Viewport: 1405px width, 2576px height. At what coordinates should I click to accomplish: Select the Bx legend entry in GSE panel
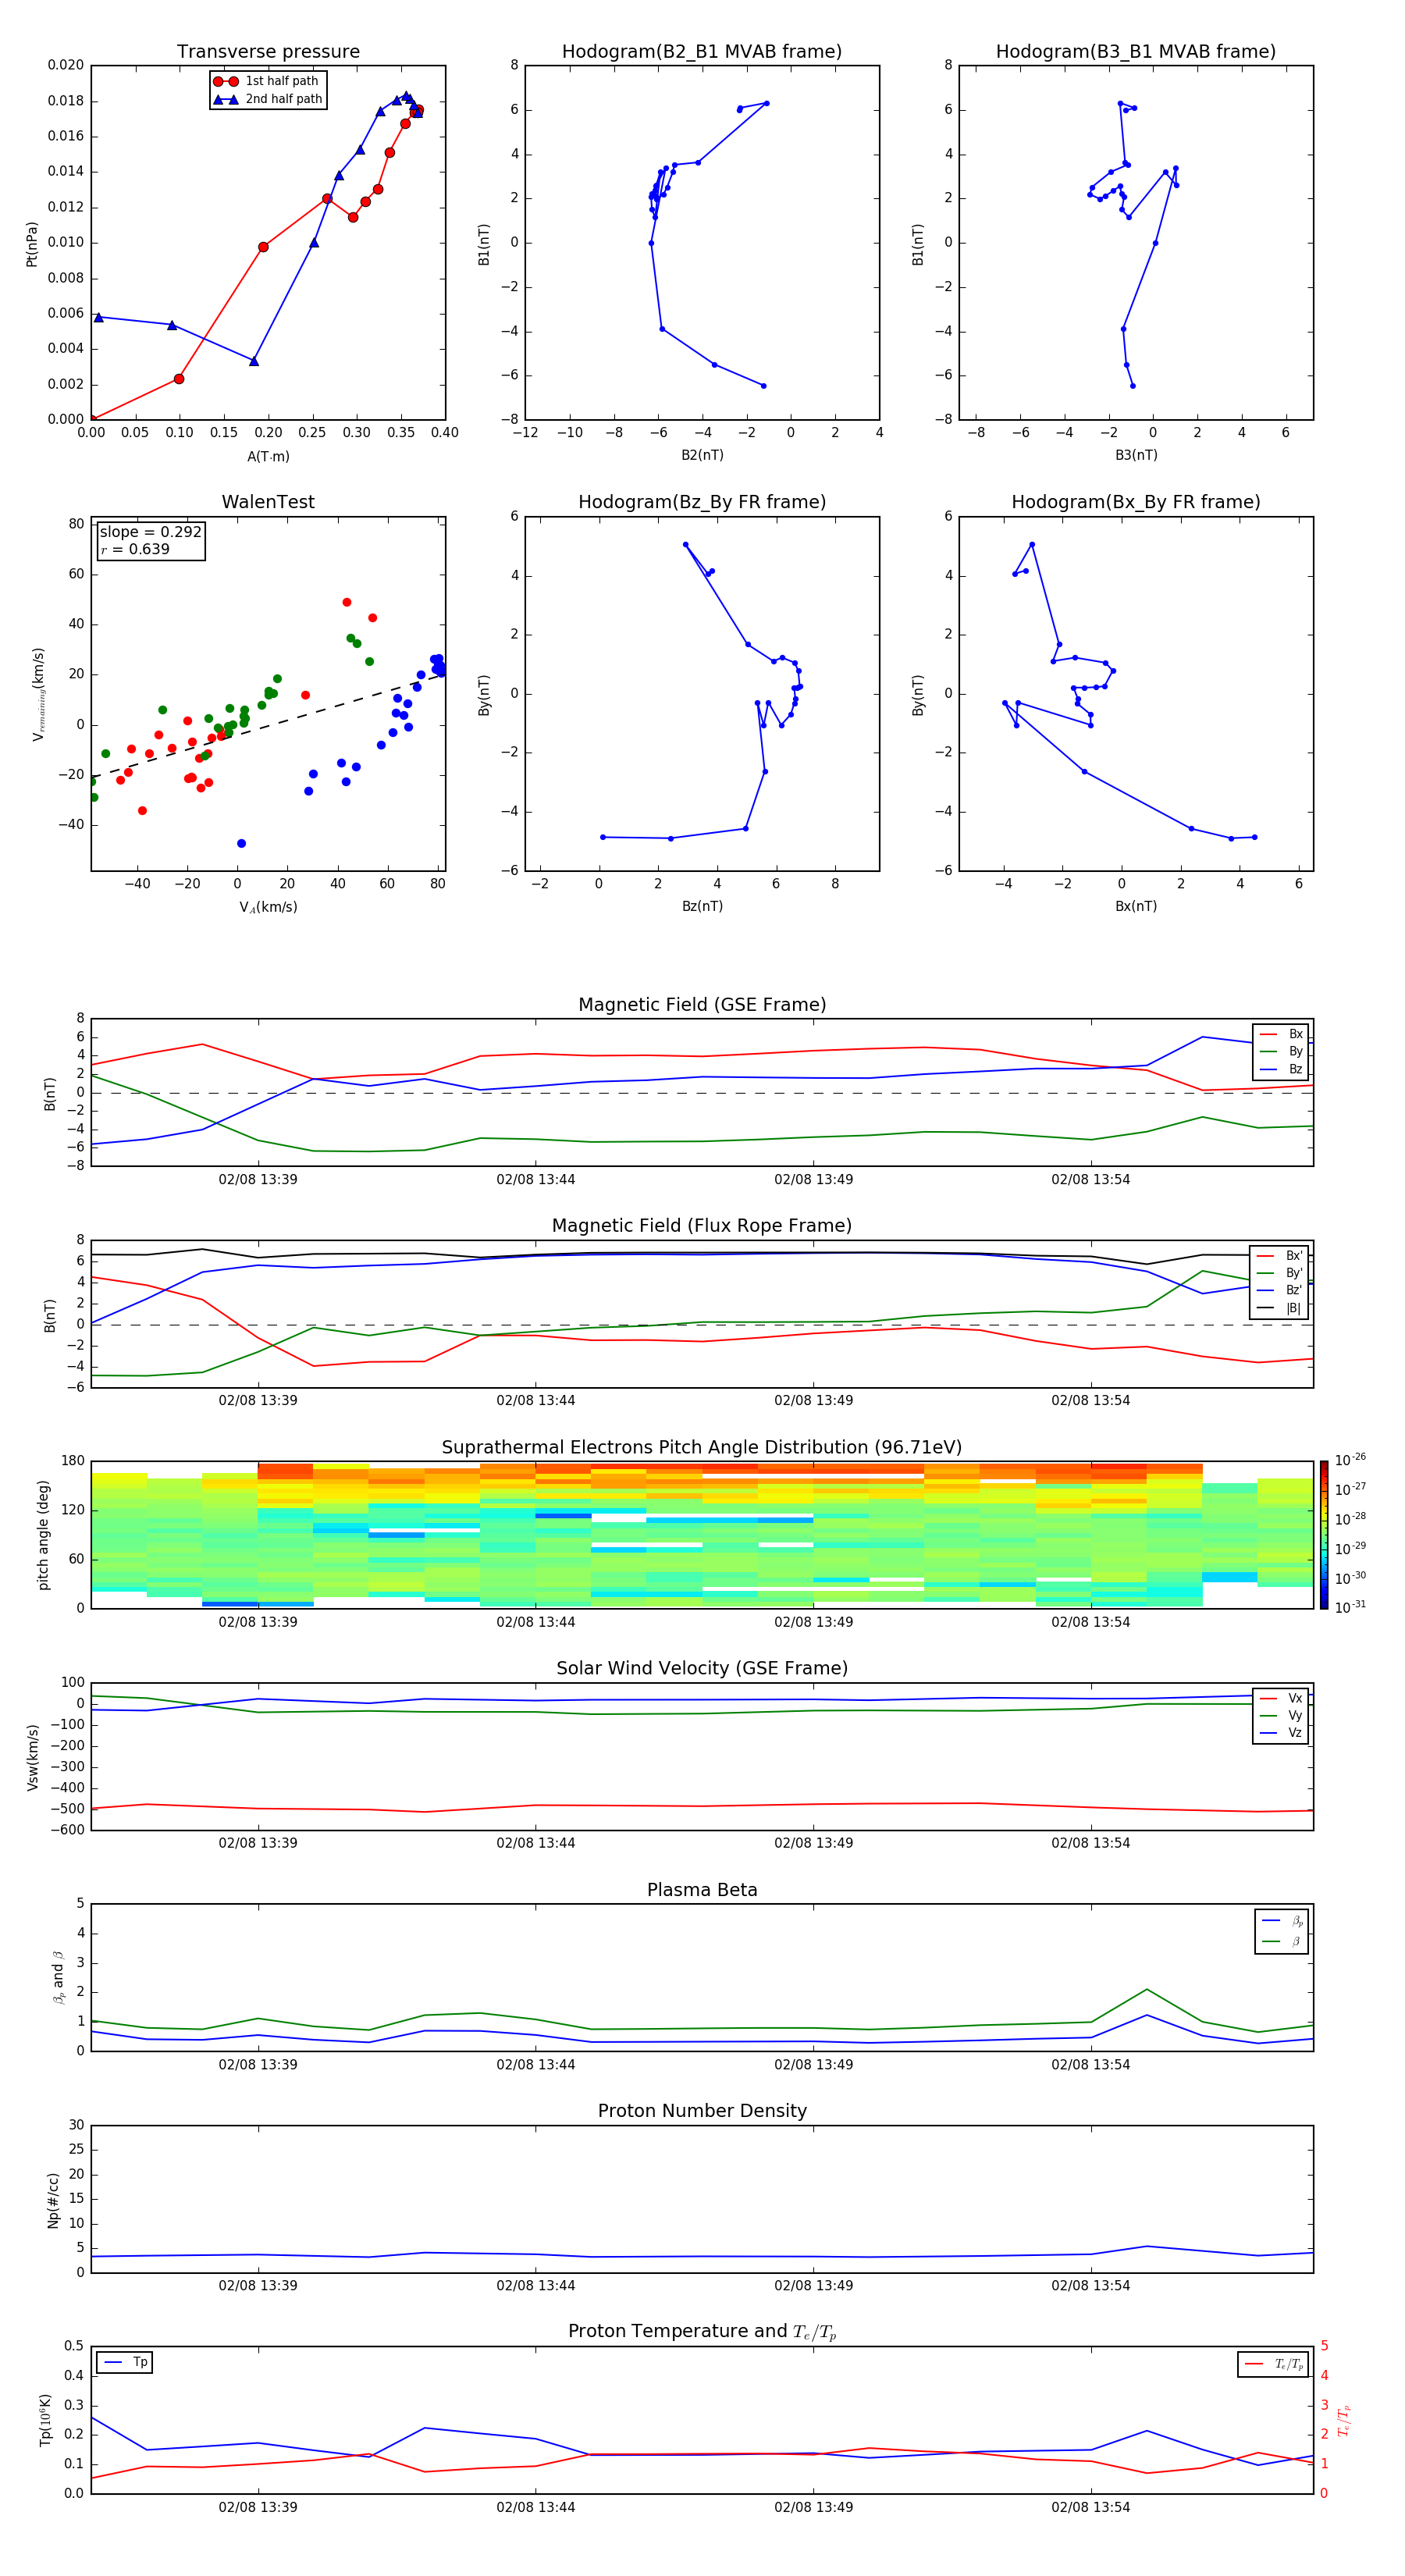[1281, 1034]
